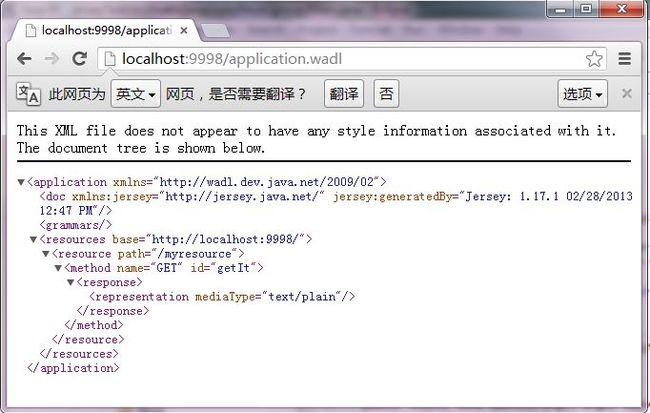650x413 pixels.
Task: Click the forward navigation arrow
Action: click(x=52, y=59)
